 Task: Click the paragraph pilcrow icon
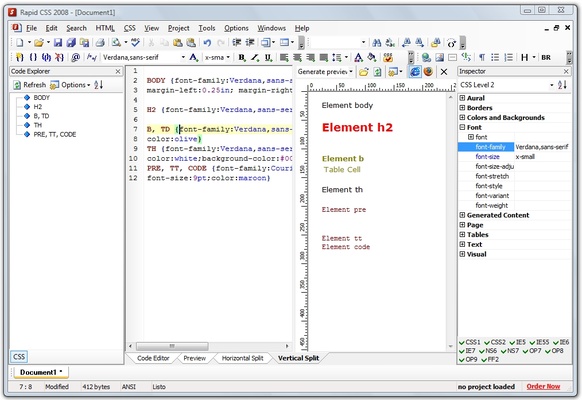[482, 57]
